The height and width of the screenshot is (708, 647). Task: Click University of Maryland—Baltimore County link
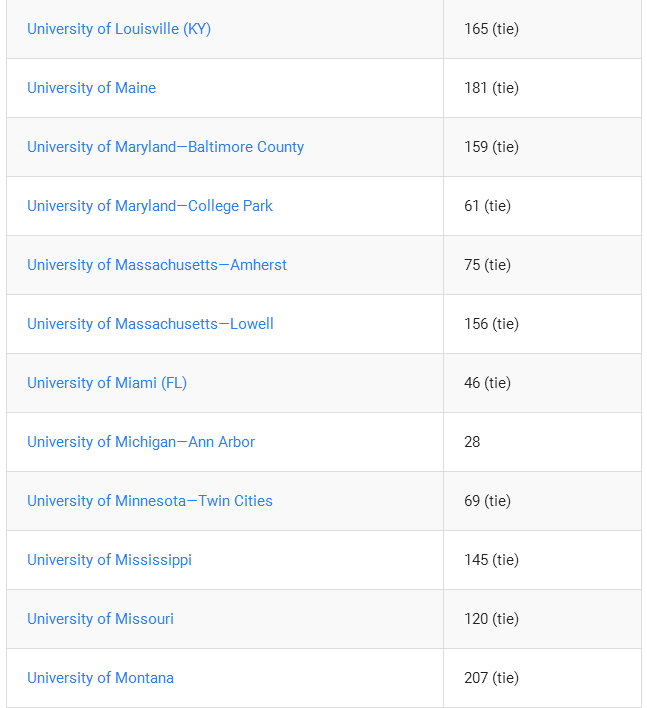165,147
